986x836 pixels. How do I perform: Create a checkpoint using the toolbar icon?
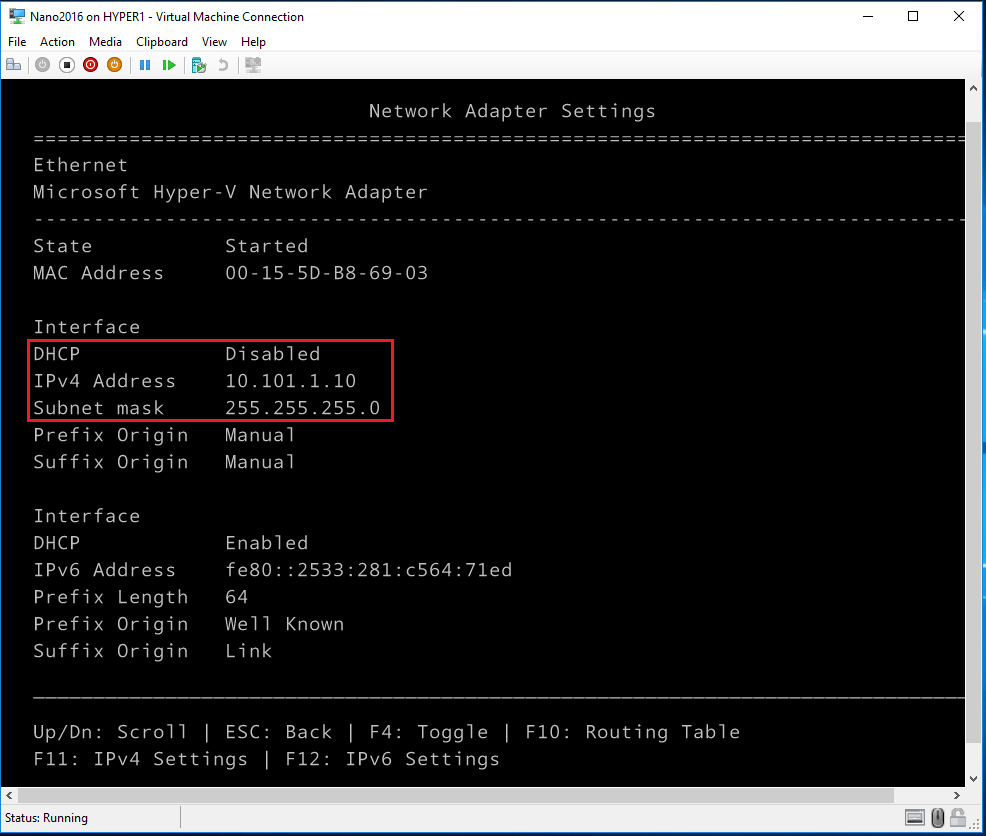coord(199,65)
